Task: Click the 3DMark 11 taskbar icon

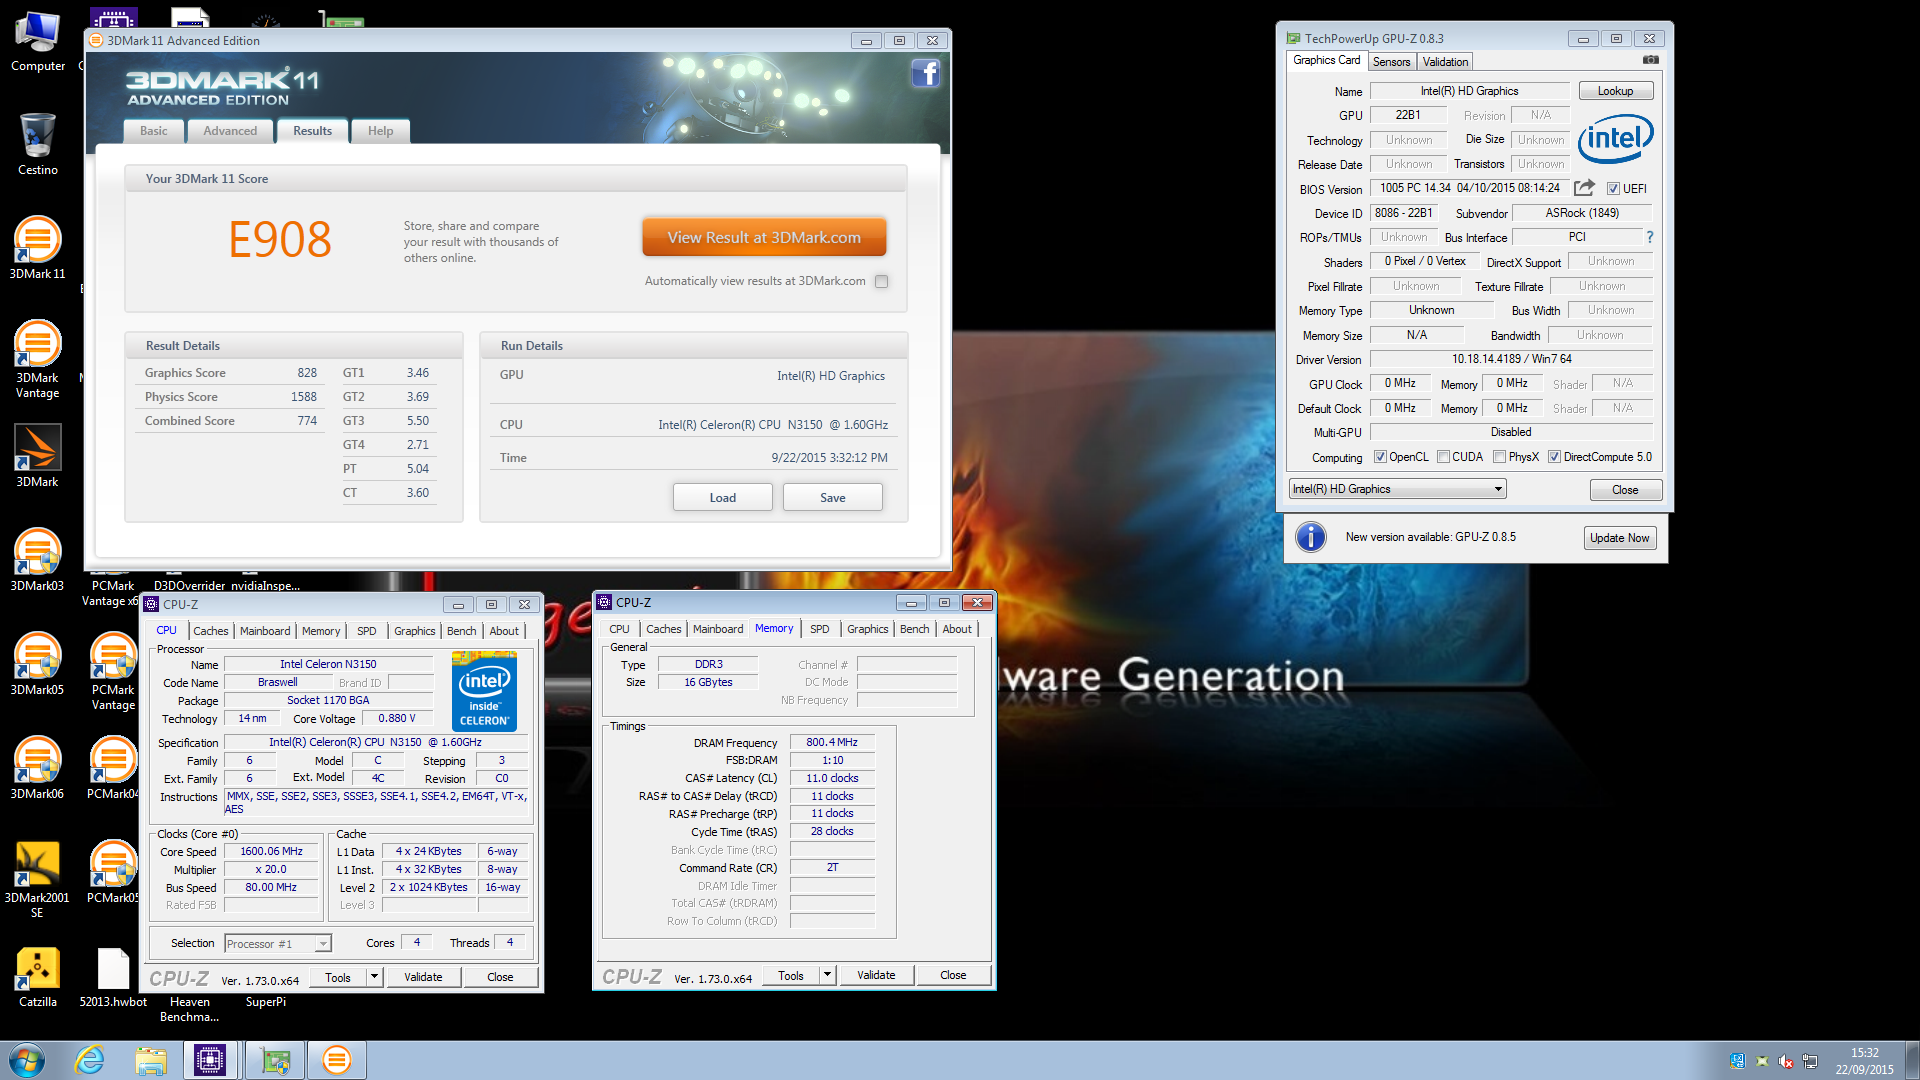Action: pos(336,1060)
